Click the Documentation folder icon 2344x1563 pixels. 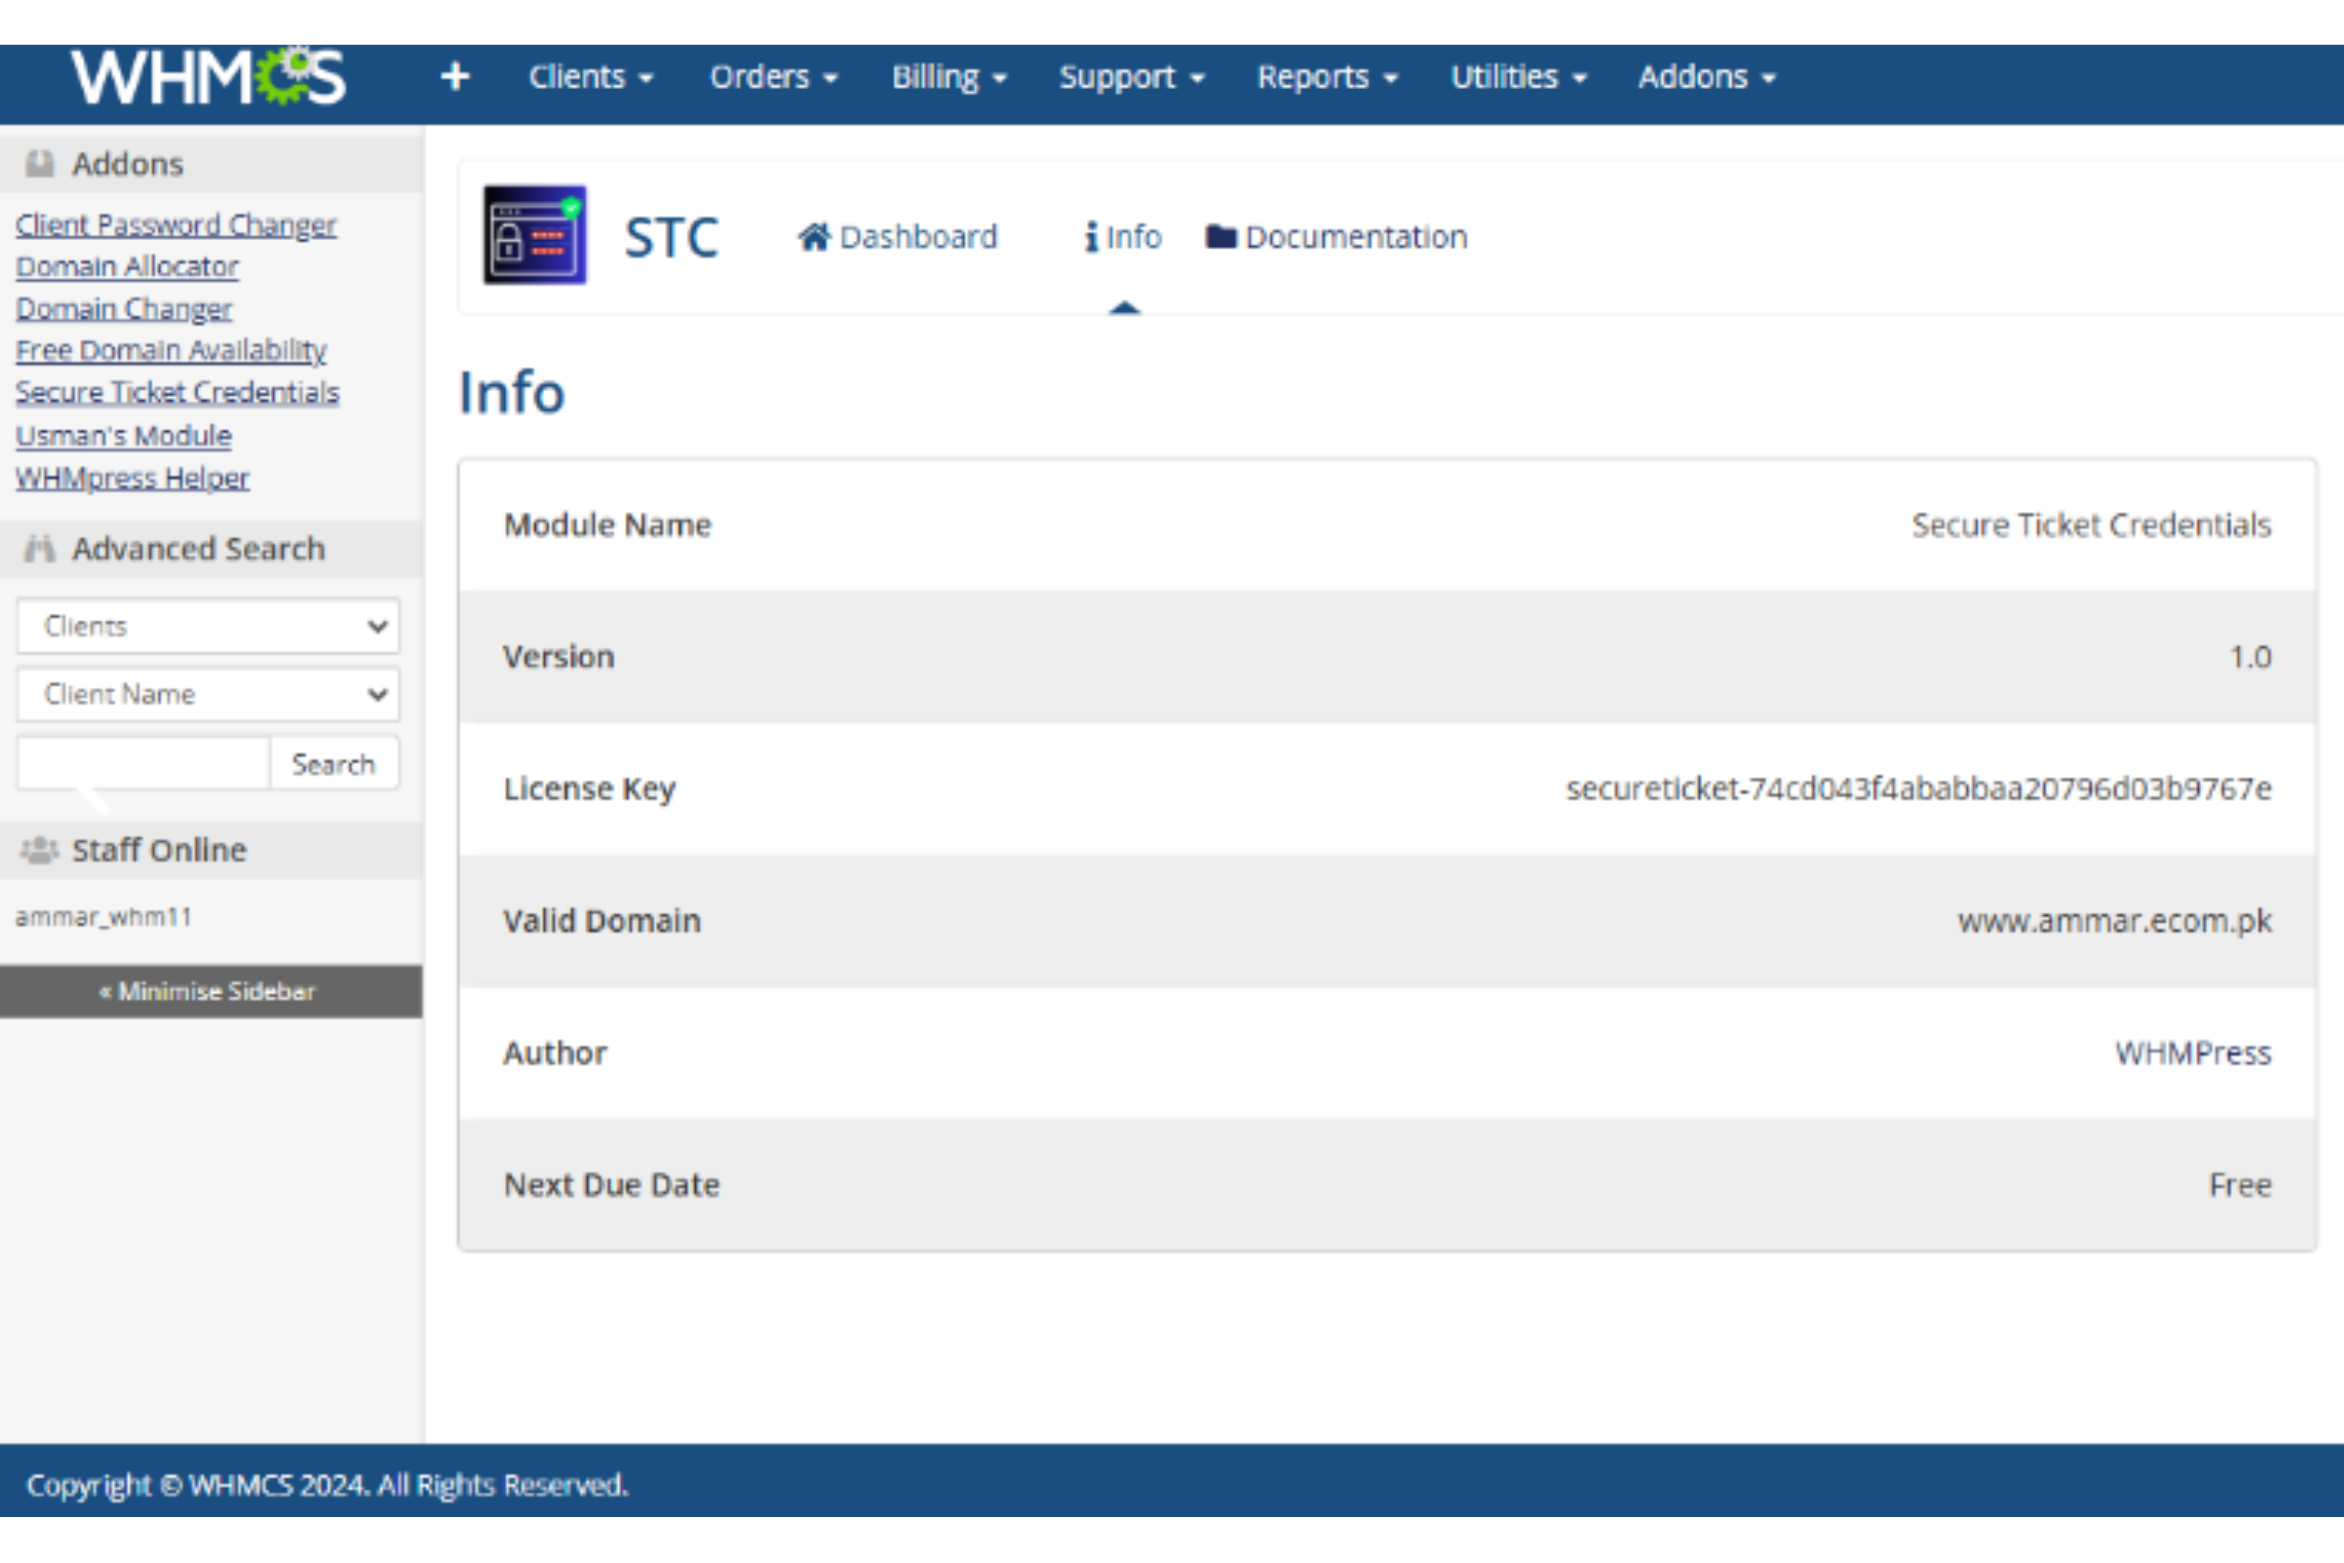pyautogui.click(x=1220, y=237)
